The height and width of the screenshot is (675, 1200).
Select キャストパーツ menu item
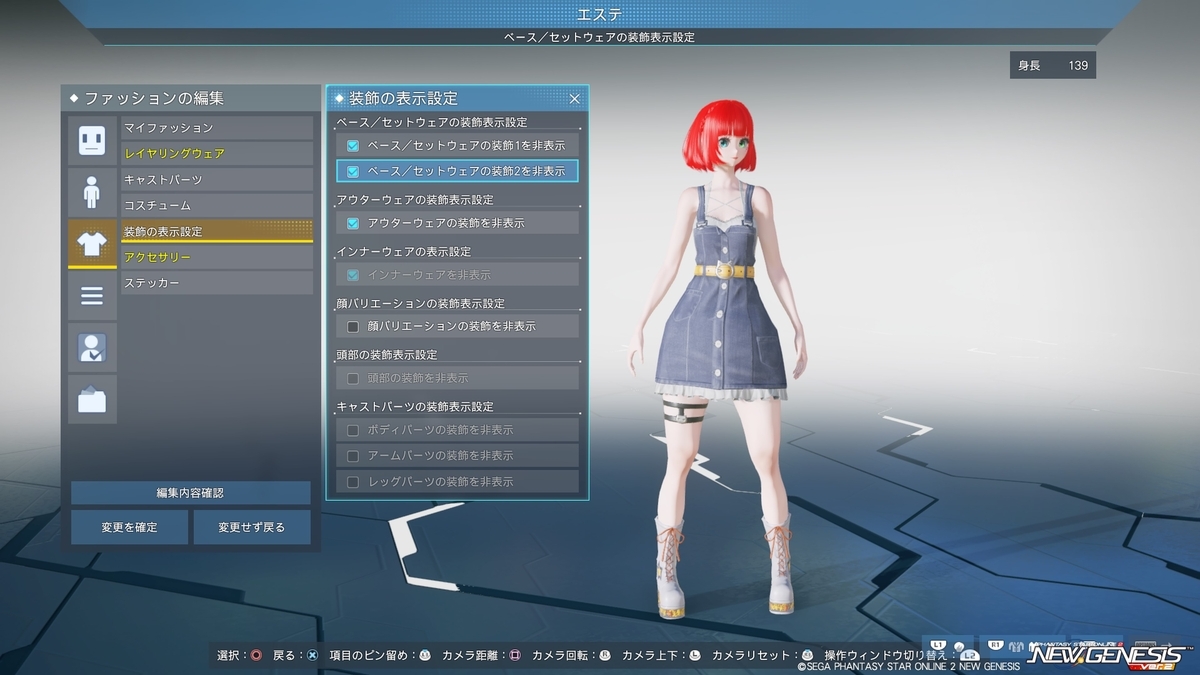[x=217, y=180]
